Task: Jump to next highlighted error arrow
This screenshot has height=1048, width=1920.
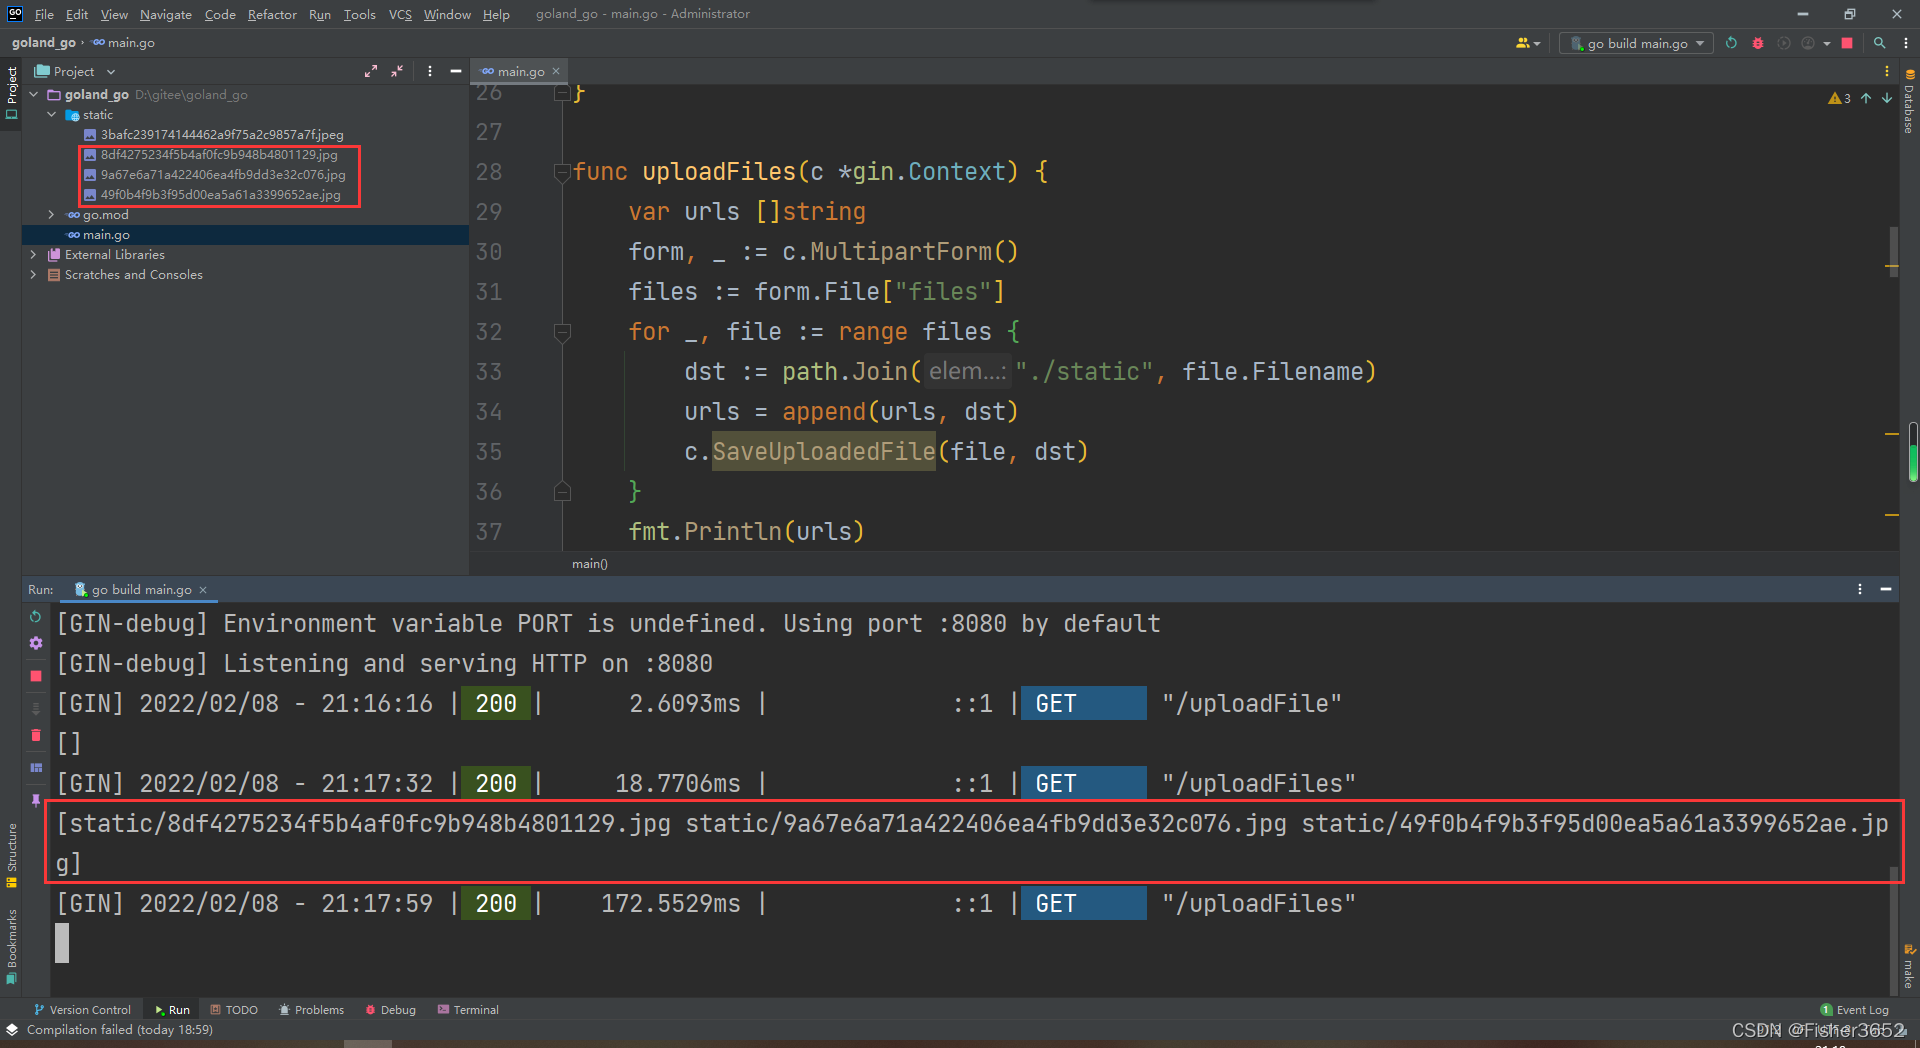Action: click(1887, 98)
